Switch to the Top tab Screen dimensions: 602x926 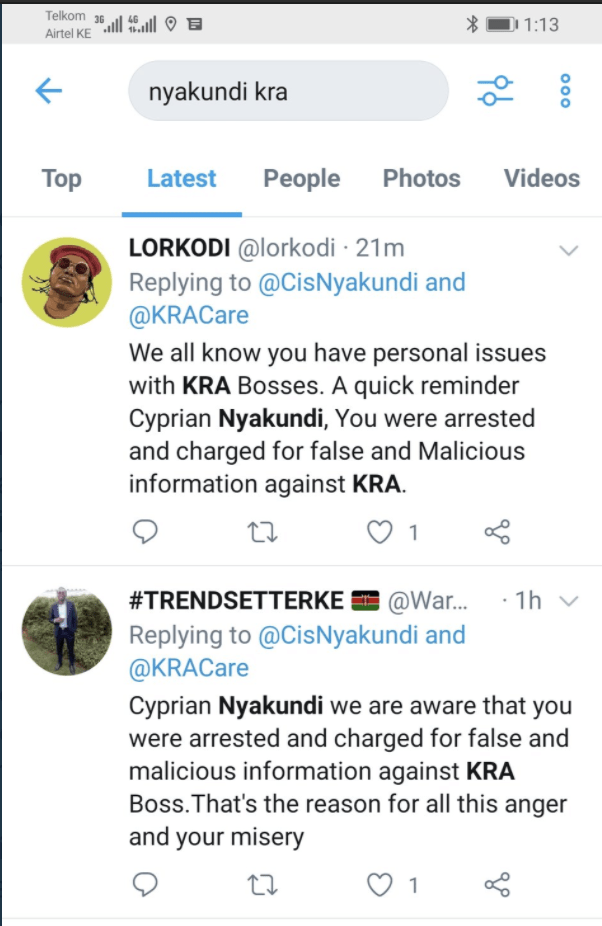tap(61, 179)
